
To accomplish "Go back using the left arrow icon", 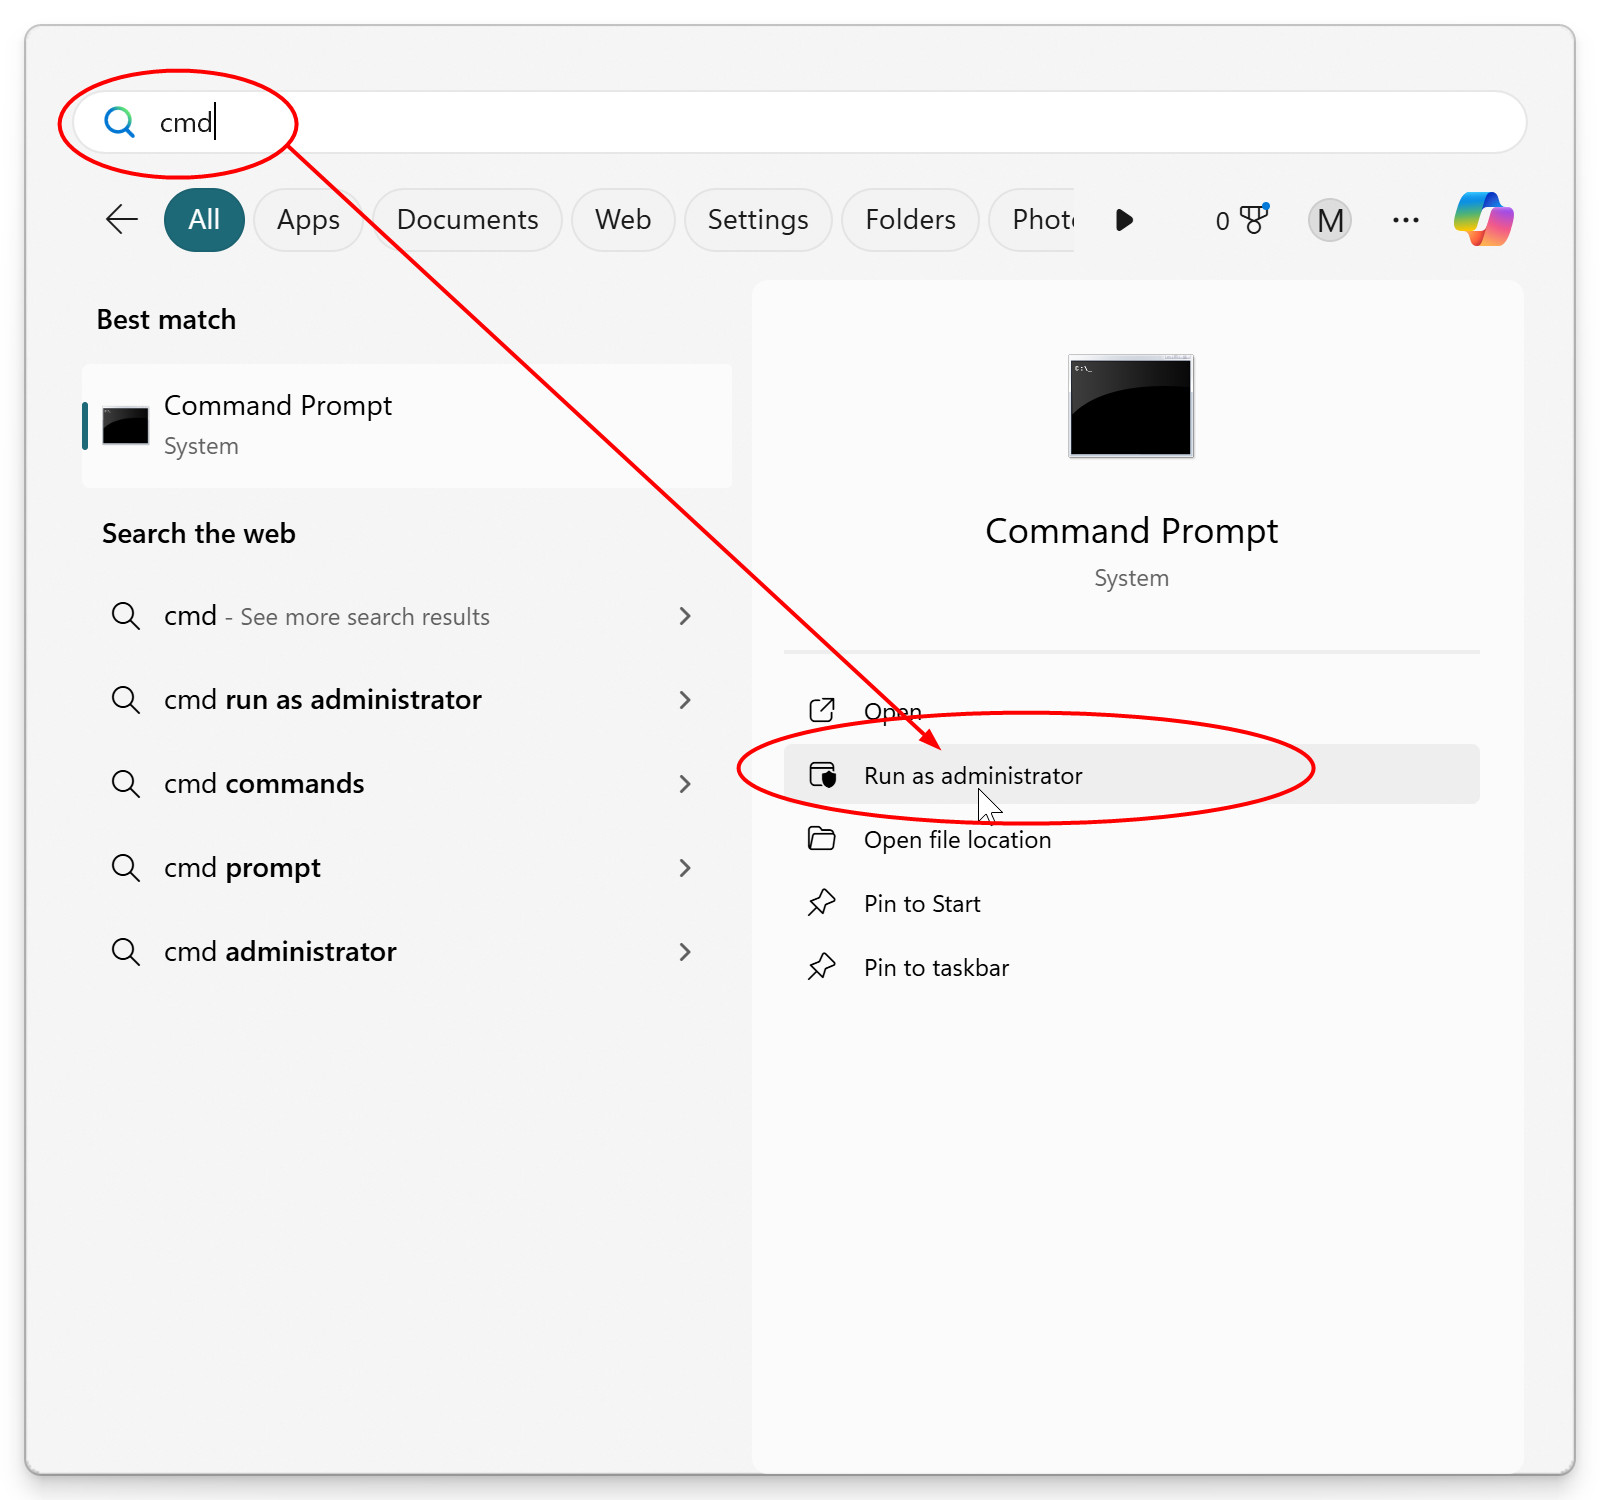I will click(122, 219).
